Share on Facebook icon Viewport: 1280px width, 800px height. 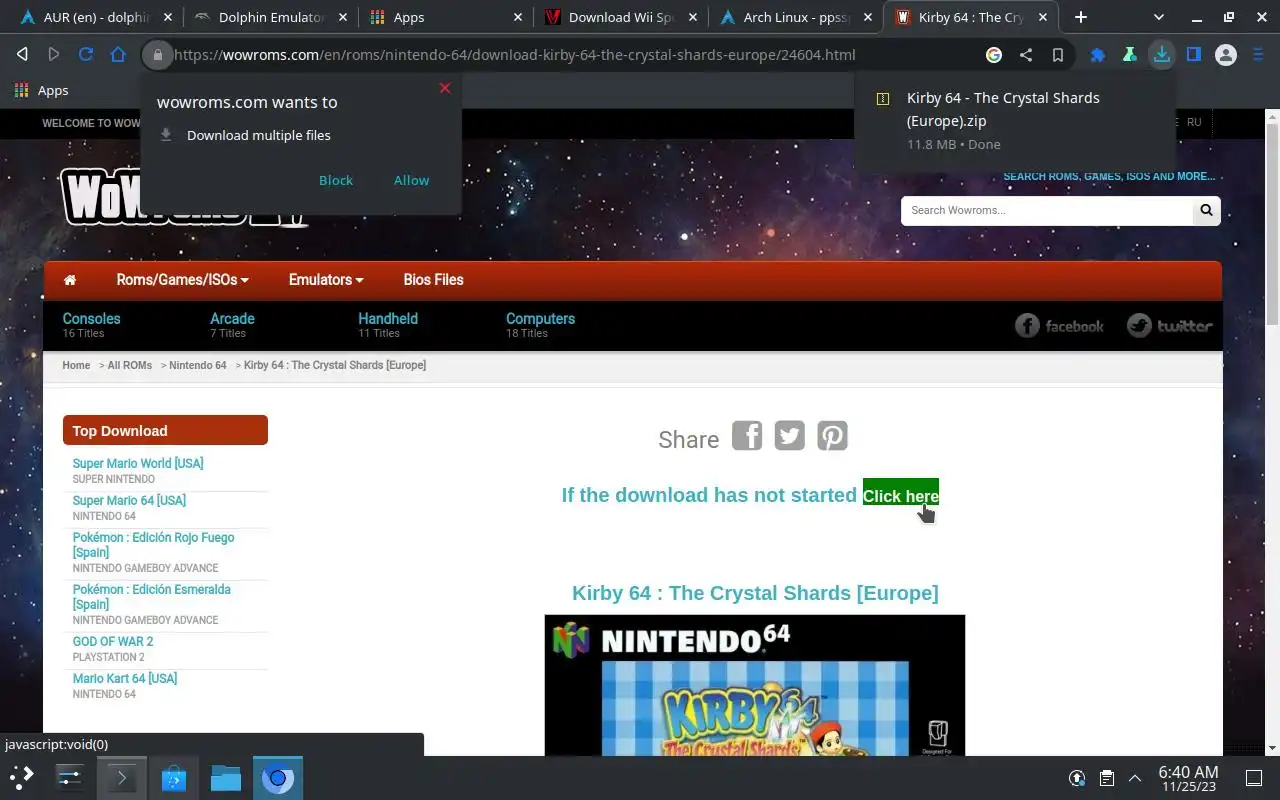tap(747, 436)
